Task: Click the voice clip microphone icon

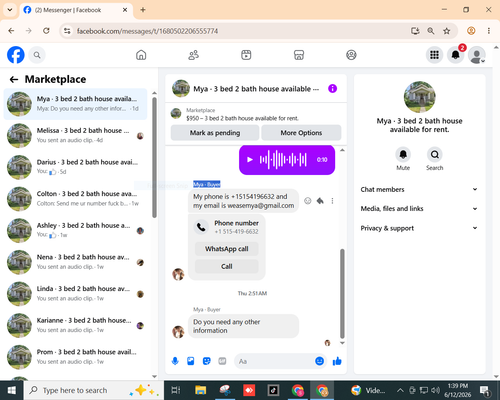Action: click(175, 361)
